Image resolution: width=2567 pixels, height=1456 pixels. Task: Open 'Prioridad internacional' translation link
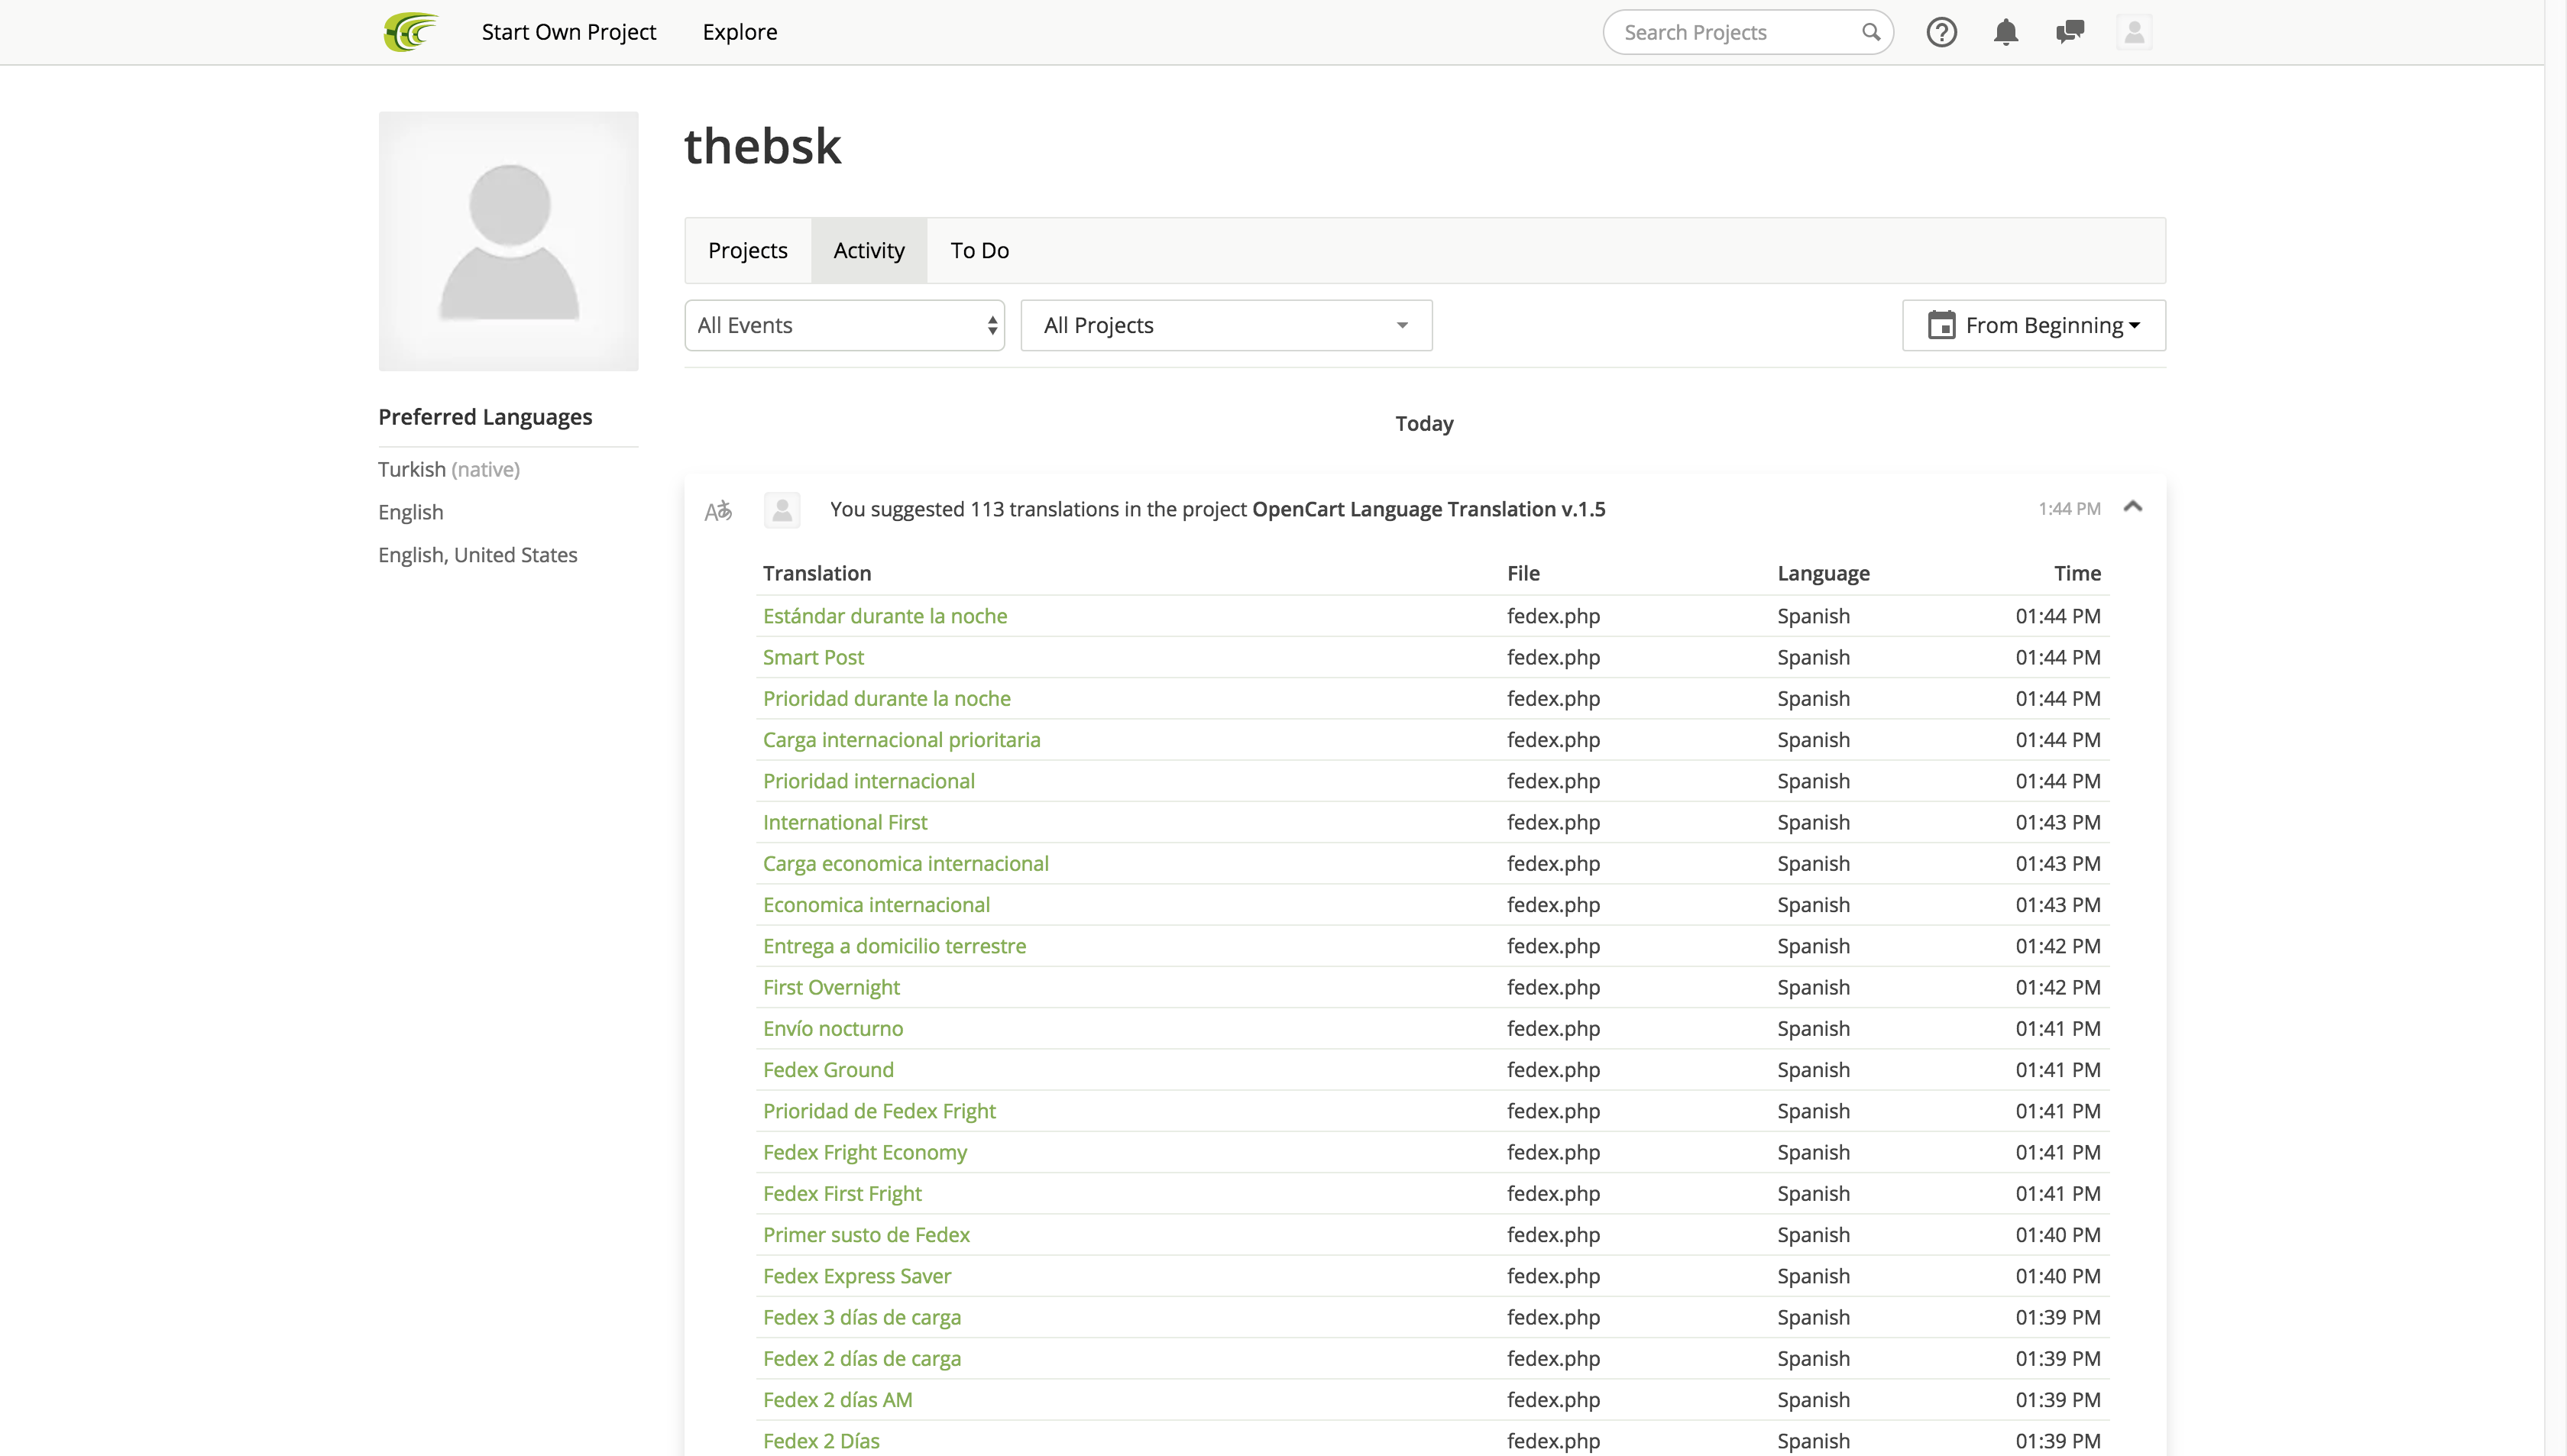pos(868,781)
